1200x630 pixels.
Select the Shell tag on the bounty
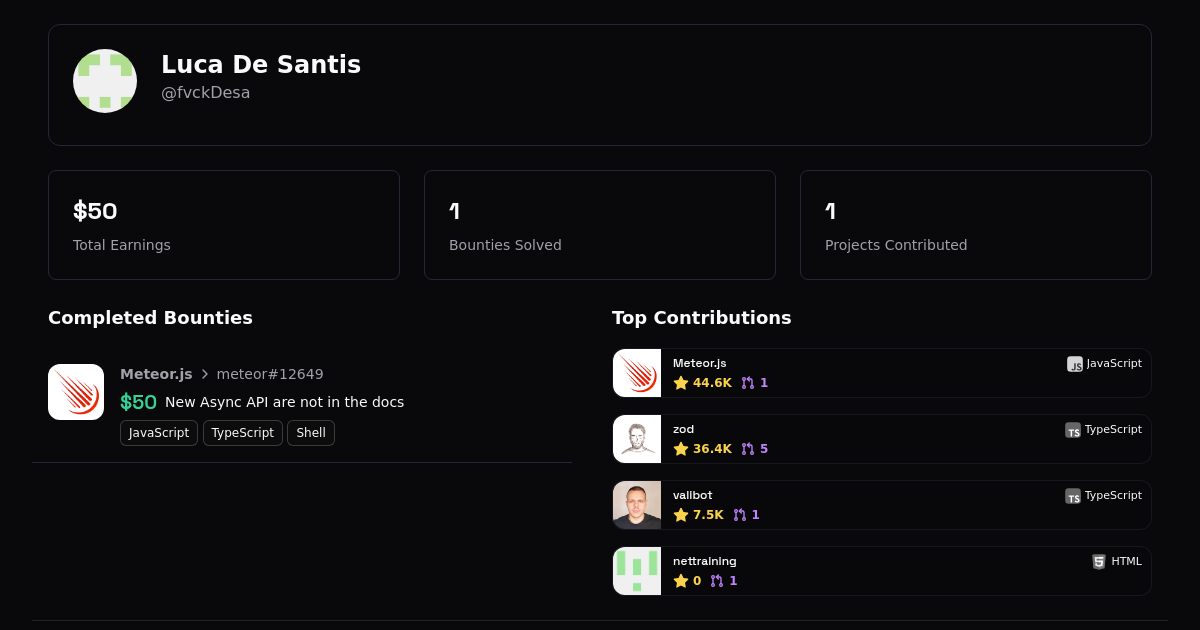(x=311, y=433)
